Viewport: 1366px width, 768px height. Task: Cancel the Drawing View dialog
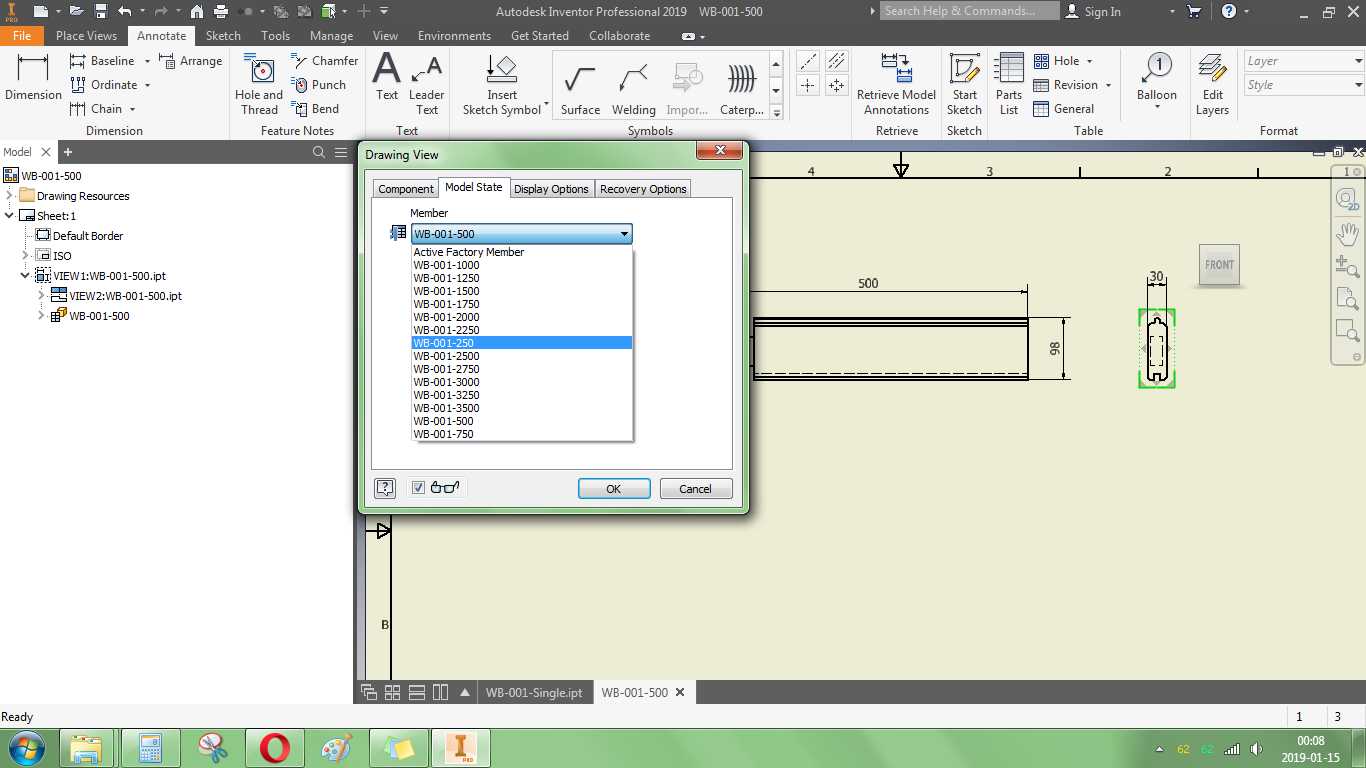pos(695,489)
